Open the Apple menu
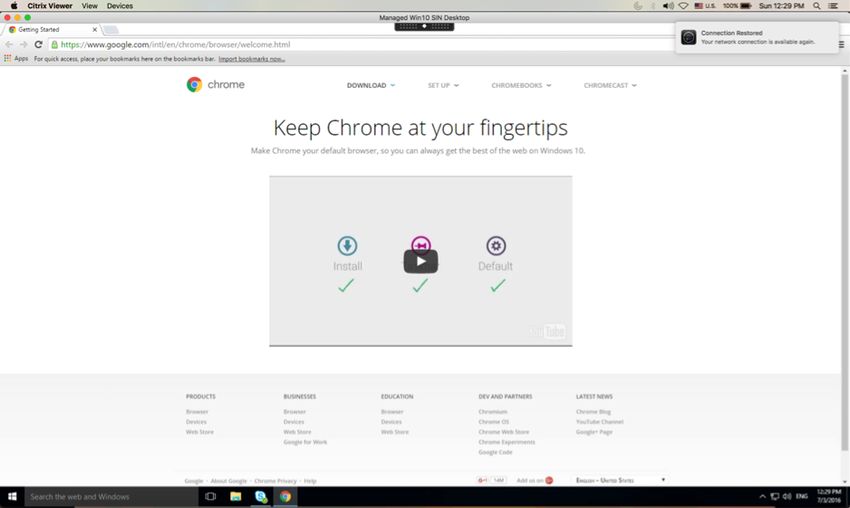Screen dimensions: 850x508 click(14, 6)
